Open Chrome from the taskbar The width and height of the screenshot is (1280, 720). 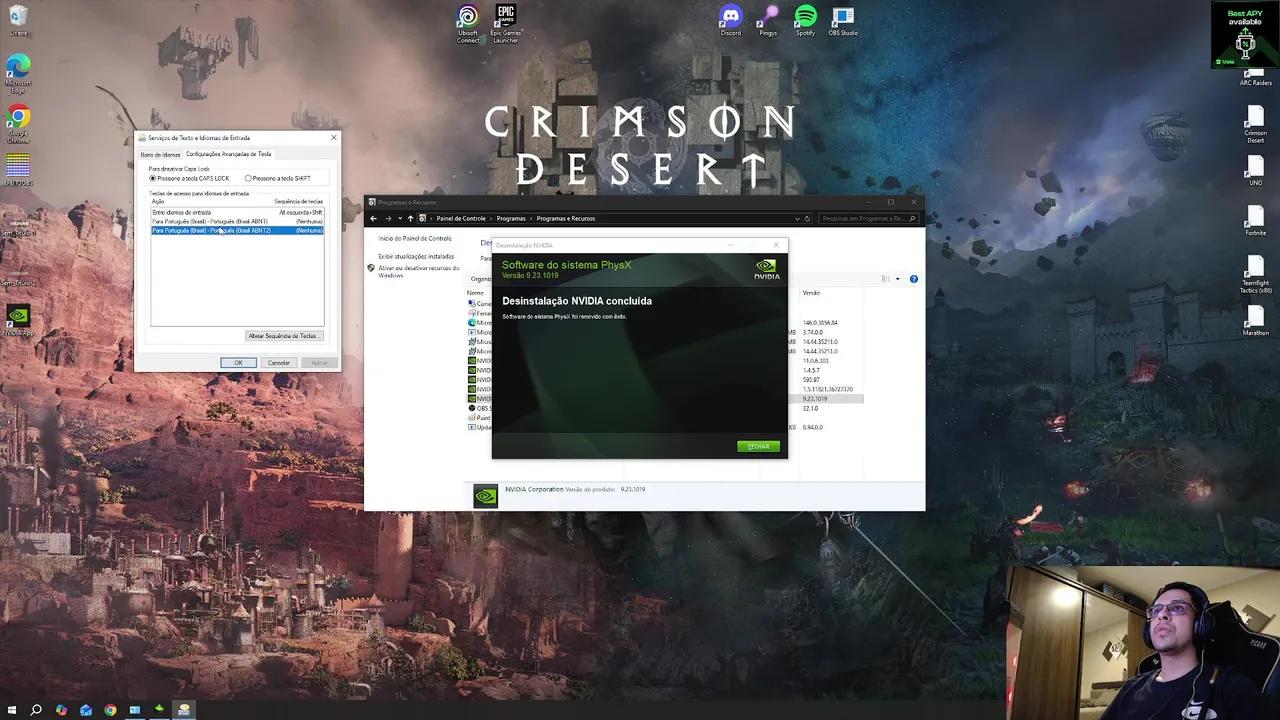110,710
